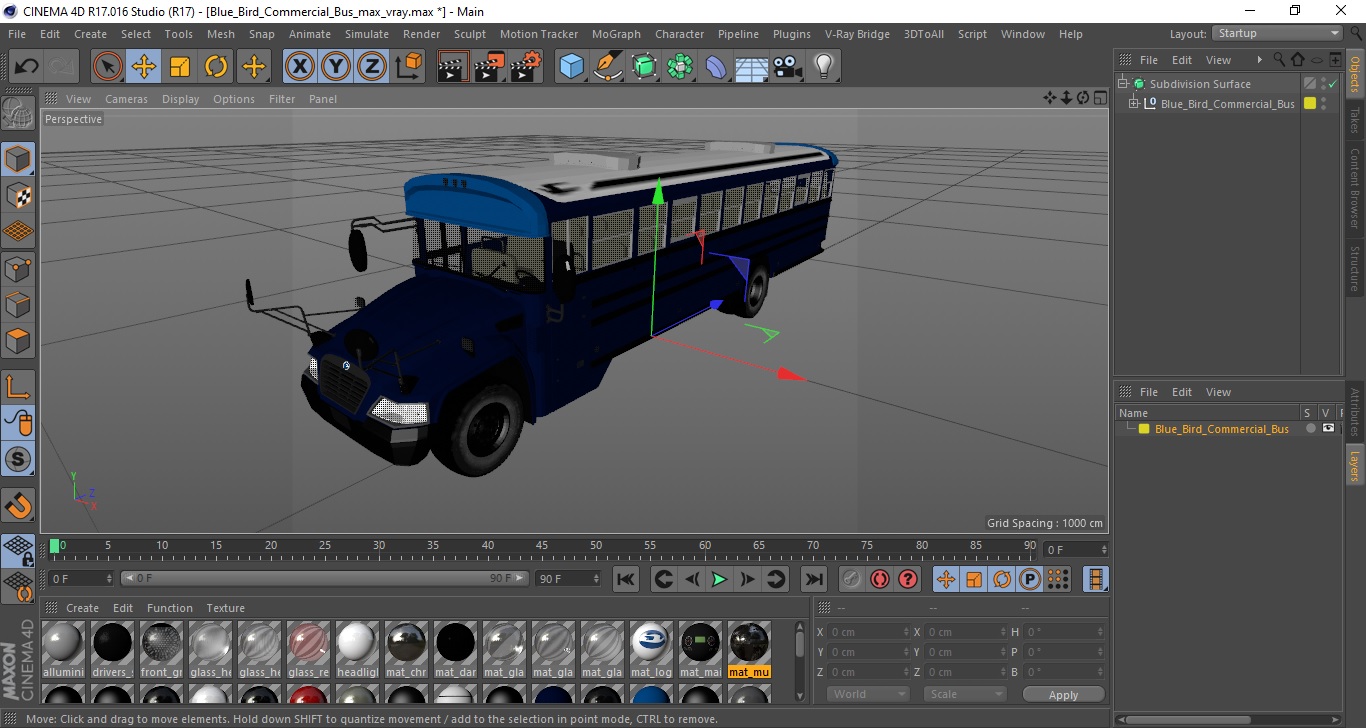Open Edit Render Settings gear clapperboard

click(x=526, y=67)
